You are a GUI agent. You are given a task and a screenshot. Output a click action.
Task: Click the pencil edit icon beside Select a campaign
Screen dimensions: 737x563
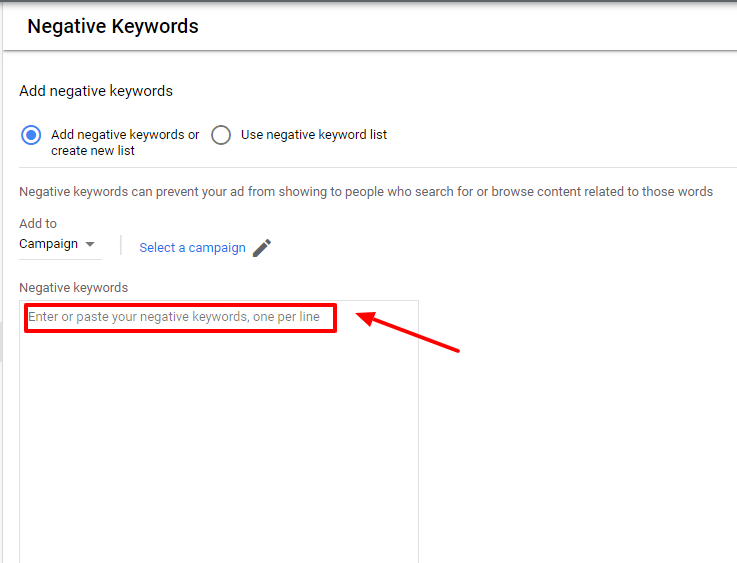coord(262,248)
